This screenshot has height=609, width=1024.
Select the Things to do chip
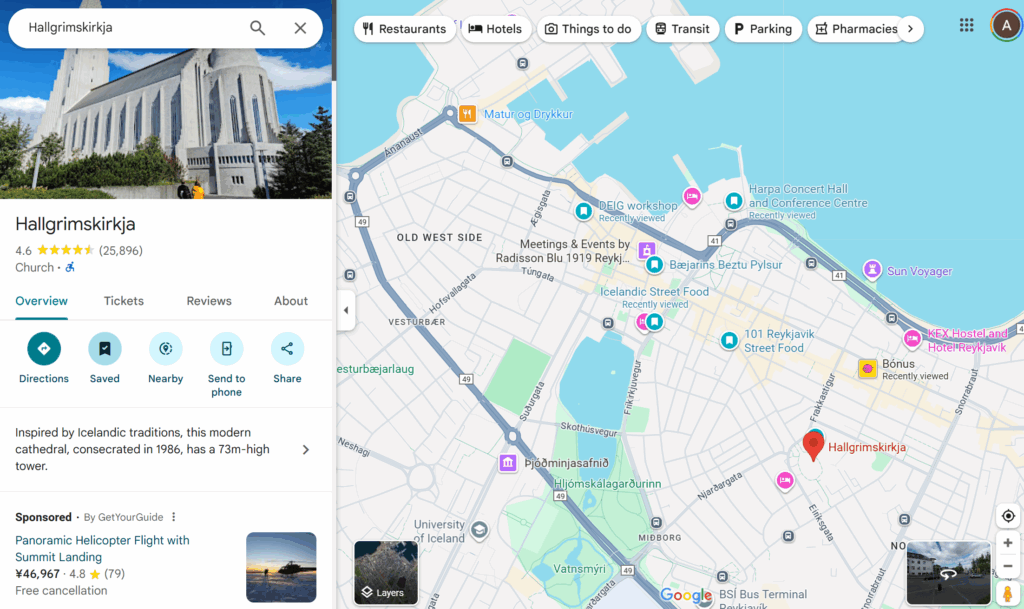point(588,29)
